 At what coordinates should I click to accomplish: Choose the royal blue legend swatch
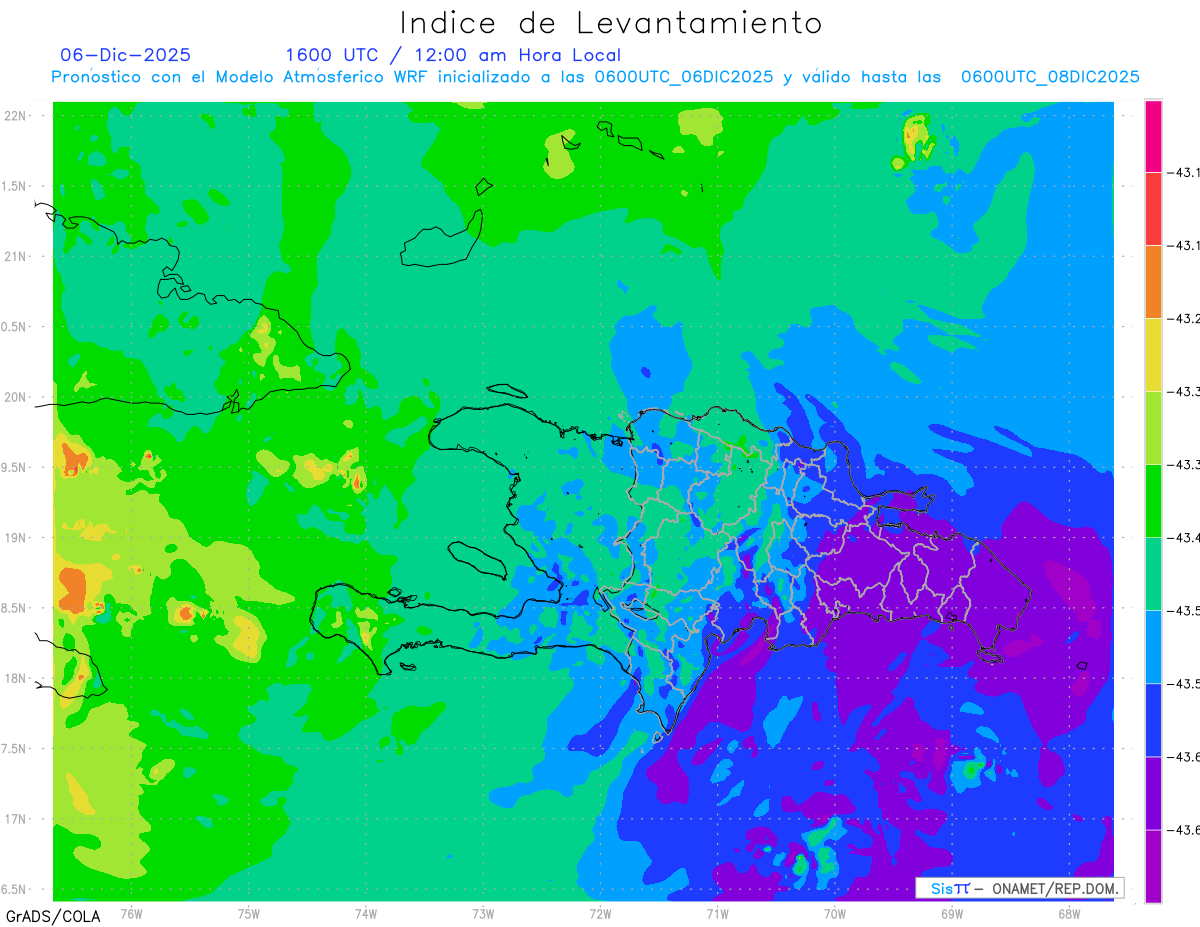[x=1153, y=720]
